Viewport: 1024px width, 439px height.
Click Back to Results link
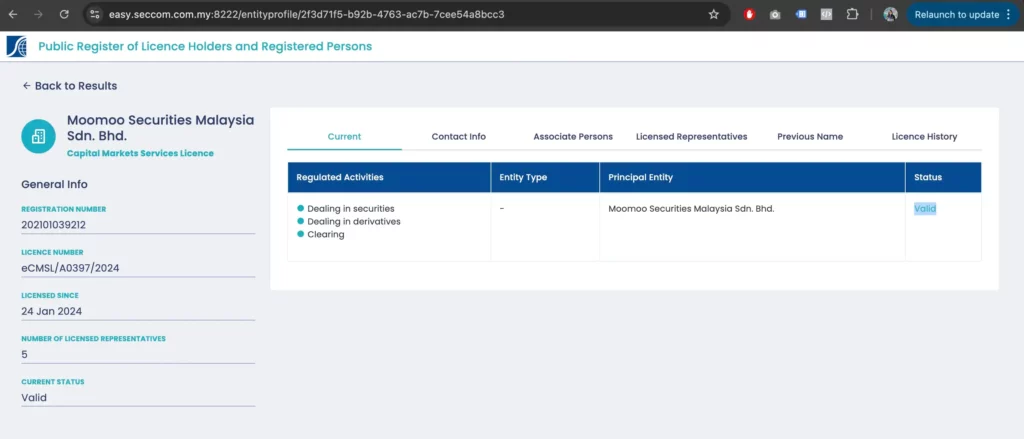pyautogui.click(x=70, y=86)
